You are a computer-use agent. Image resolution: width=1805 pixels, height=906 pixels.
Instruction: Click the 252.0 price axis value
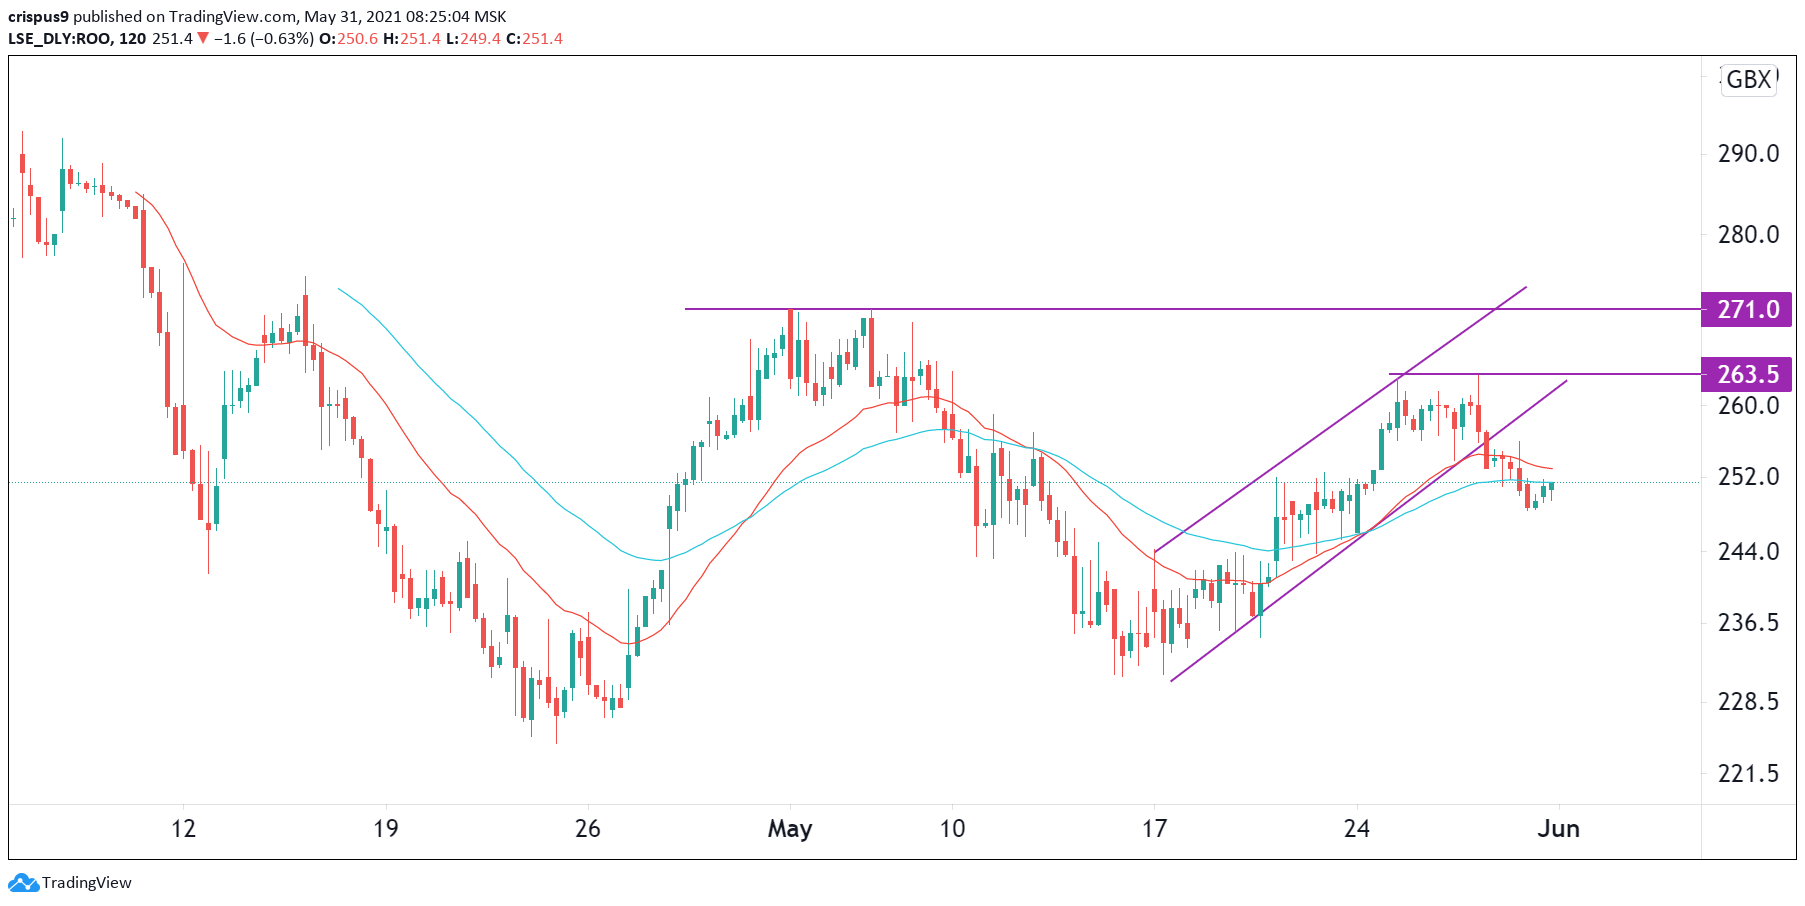point(1748,477)
